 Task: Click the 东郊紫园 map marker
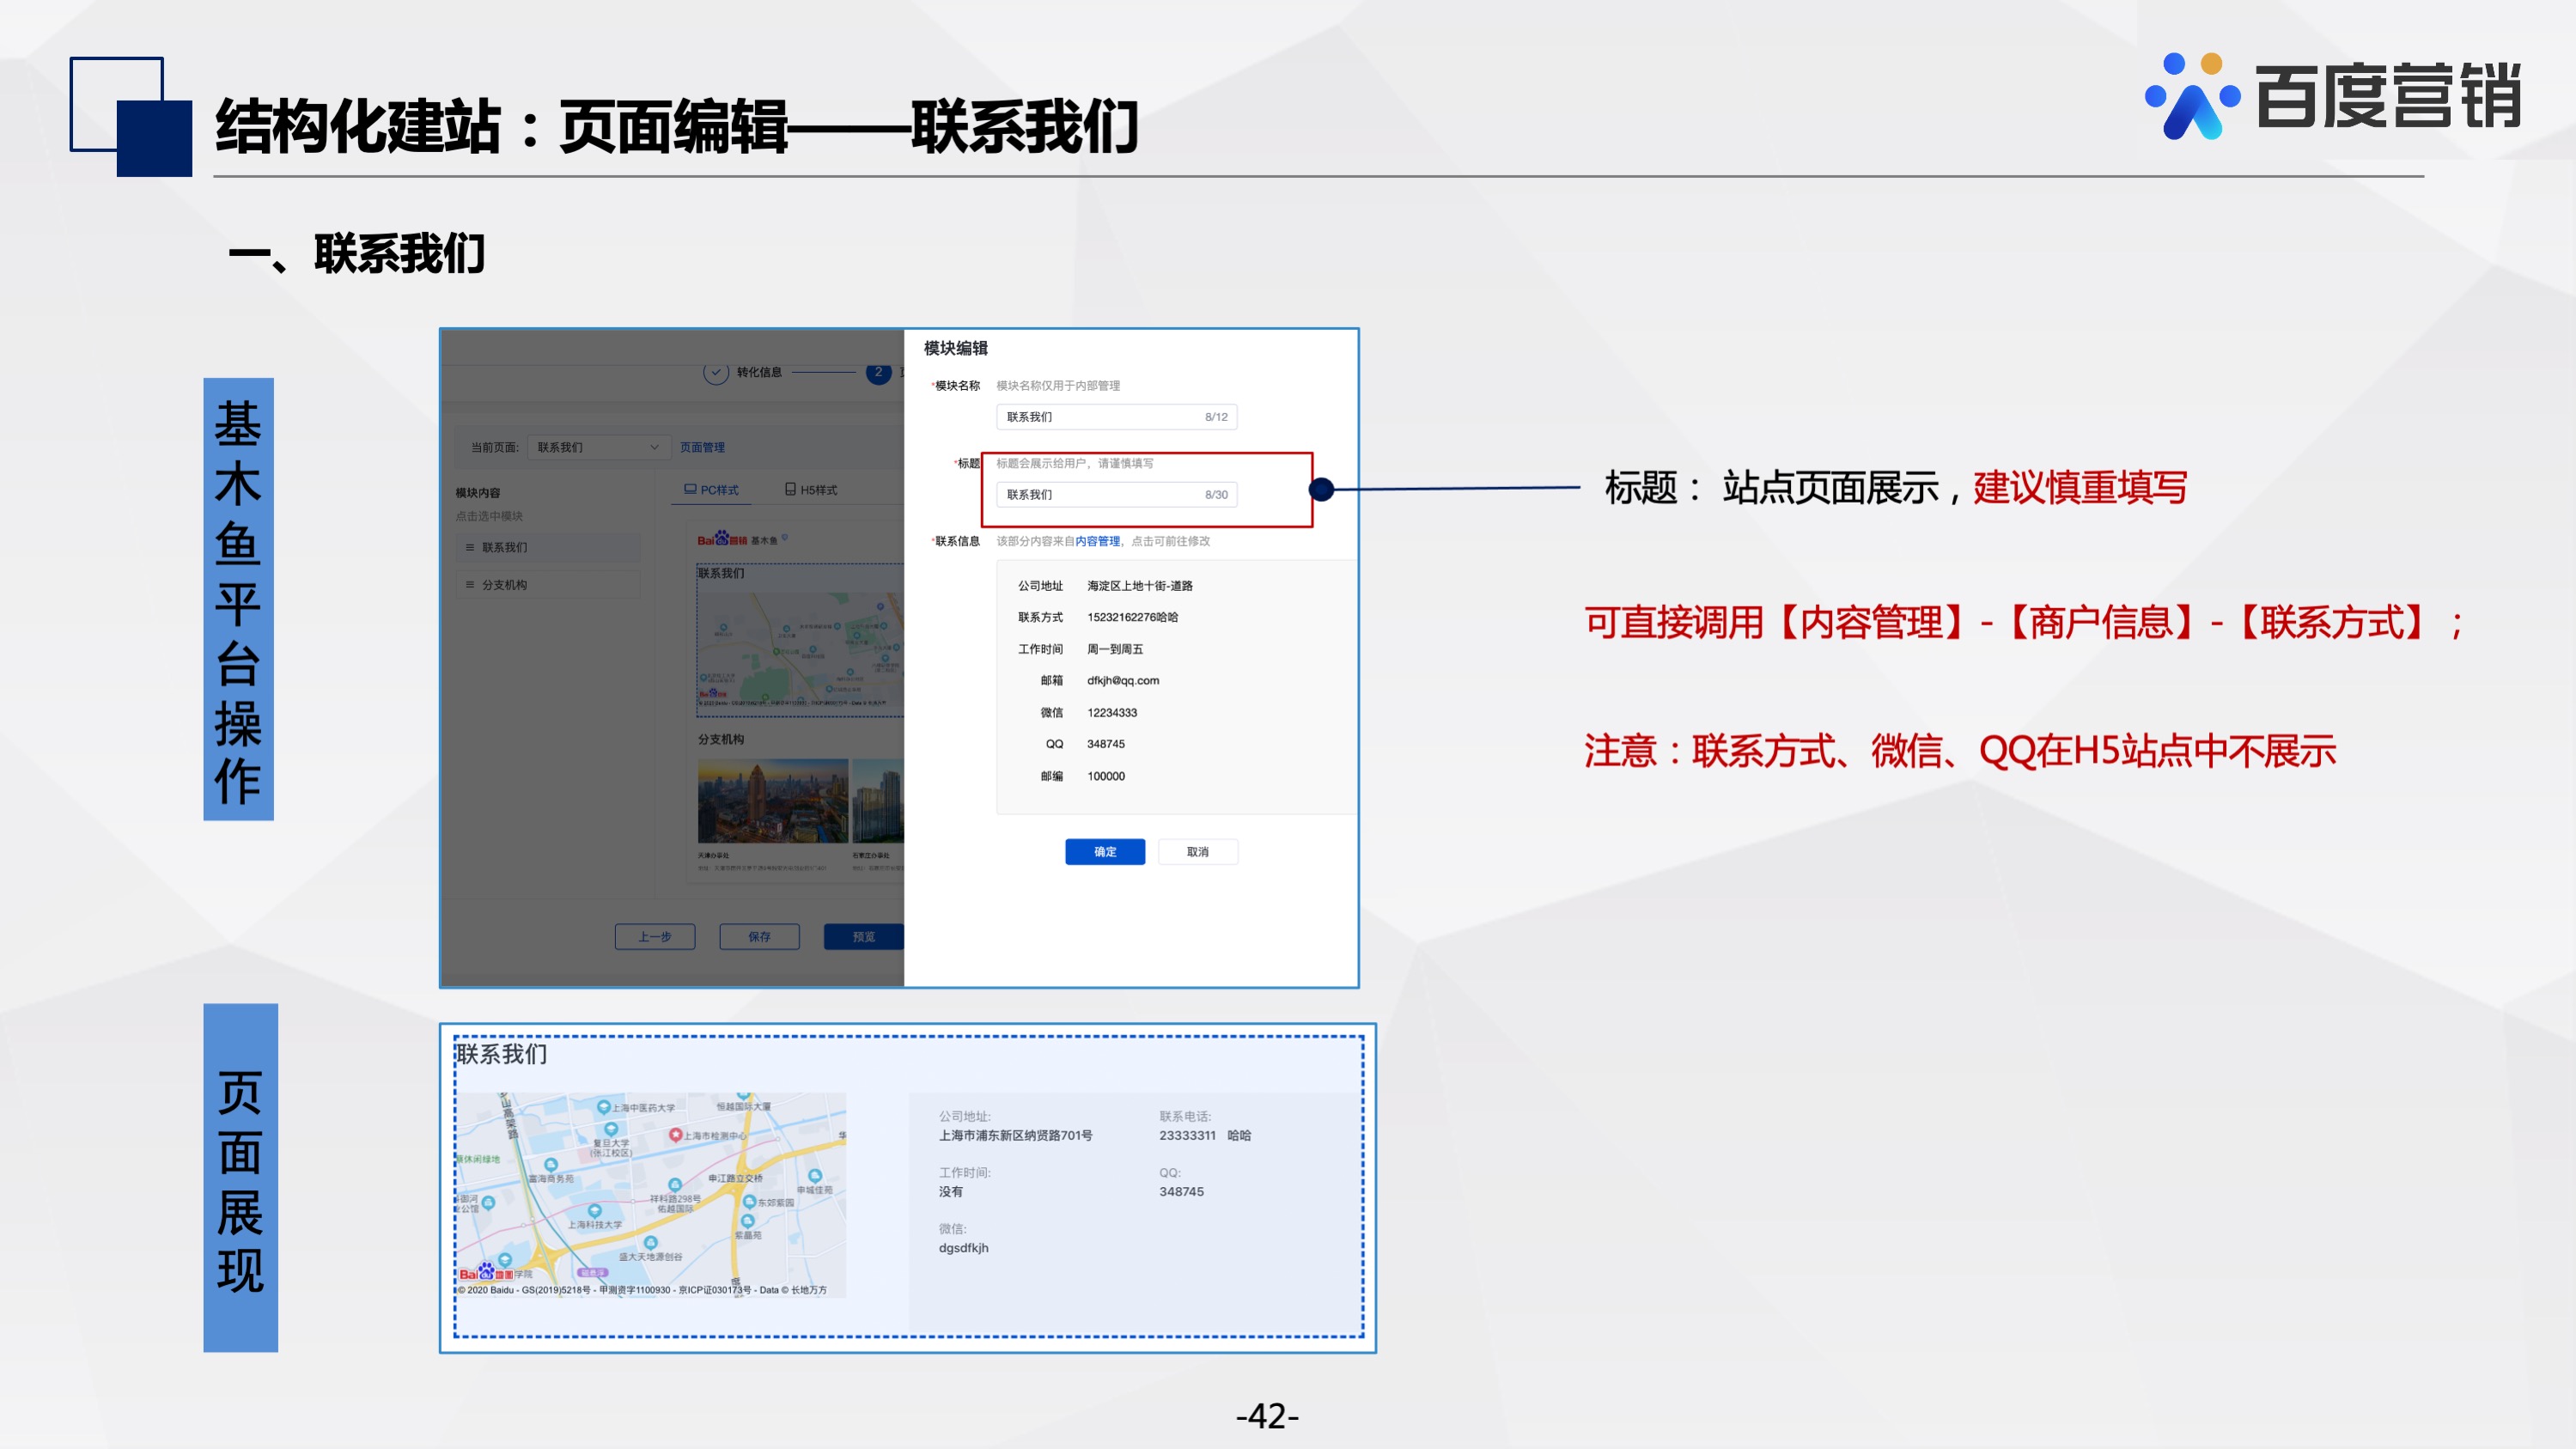point(748,1202)
